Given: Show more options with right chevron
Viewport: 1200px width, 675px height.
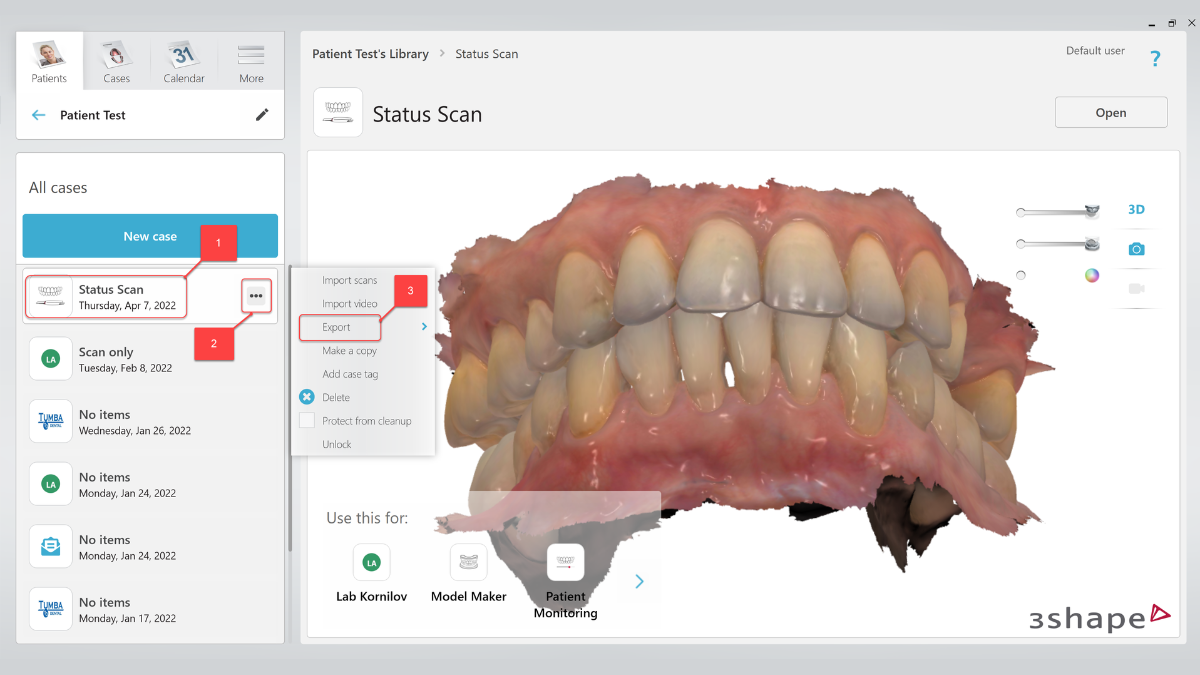Looking at the screenshot, I should [x=640, y=581].
